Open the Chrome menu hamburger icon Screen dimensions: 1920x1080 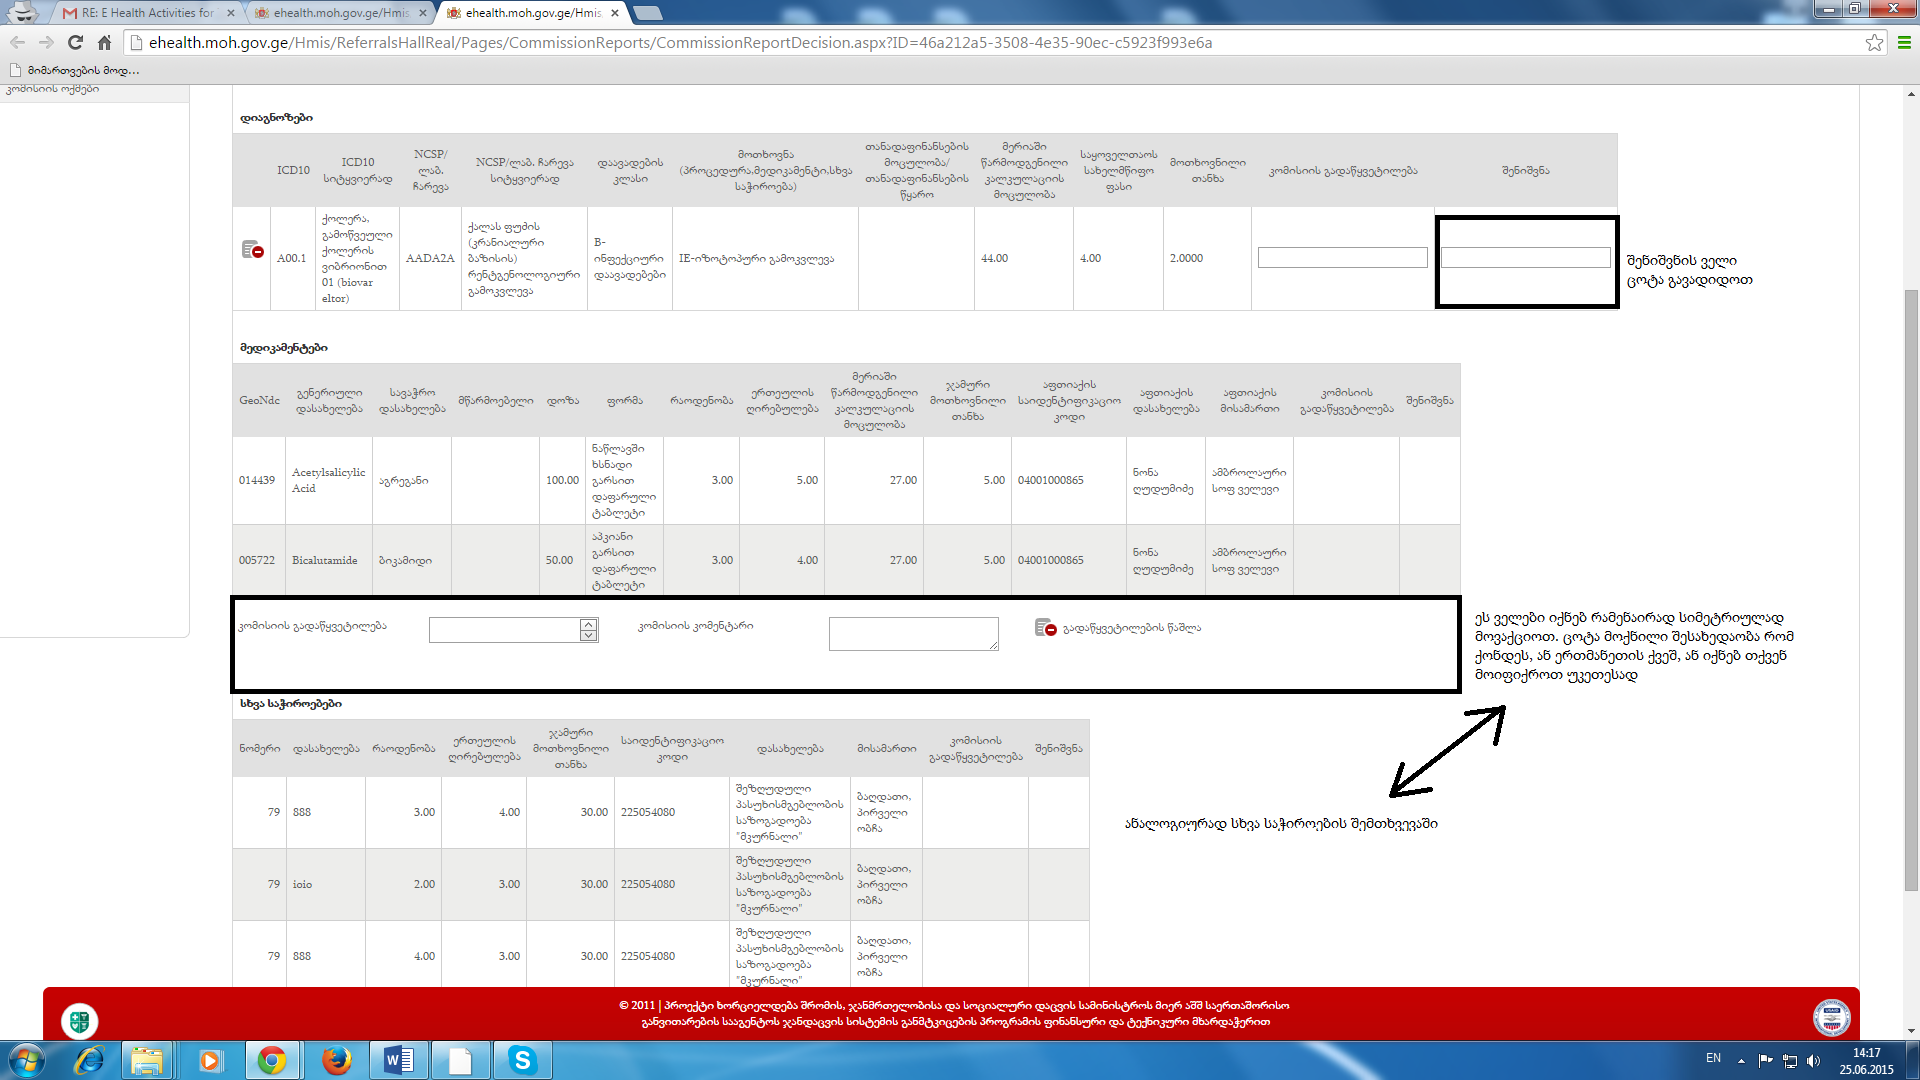1904,42
